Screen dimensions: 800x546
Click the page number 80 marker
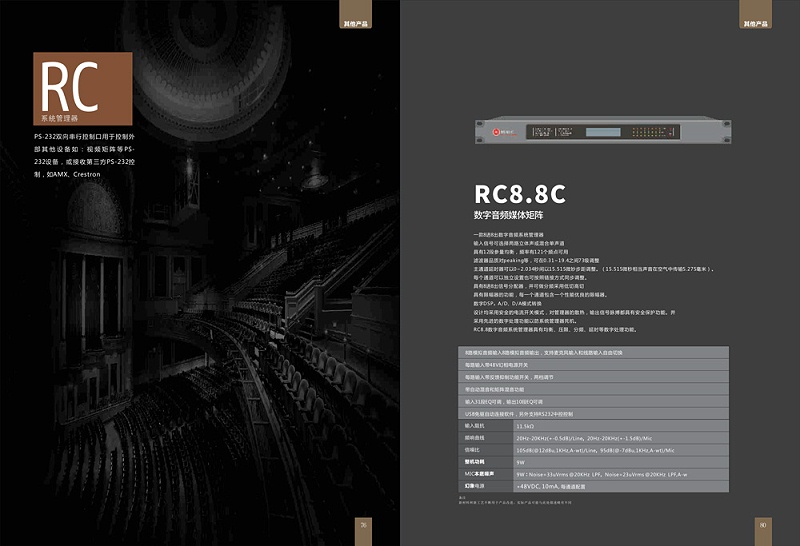762,526
